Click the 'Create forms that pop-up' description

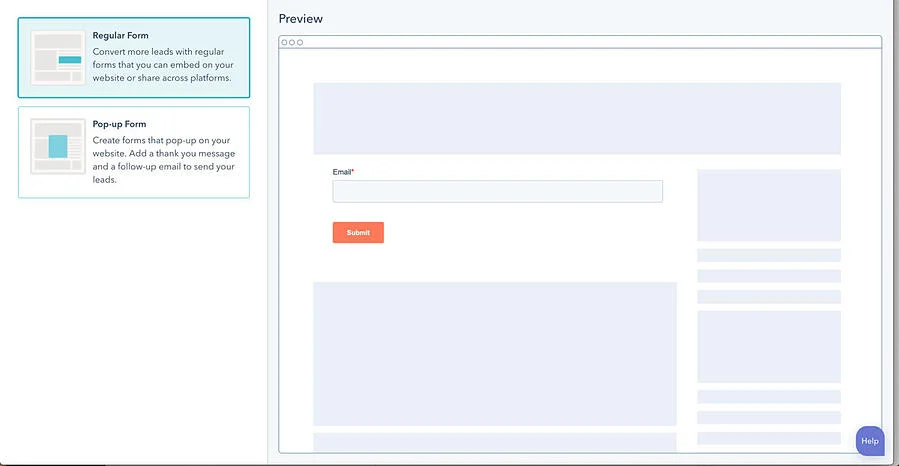tap(164, 160)
